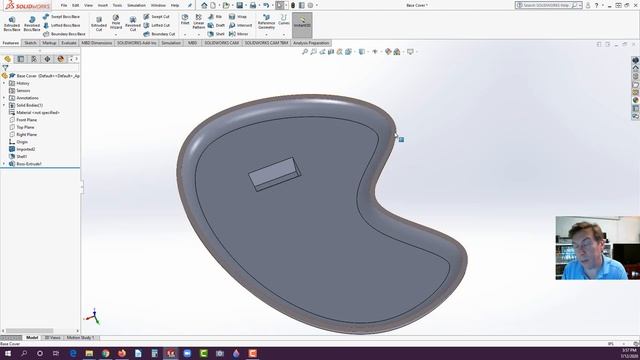Viewport: 640px width, 360px height.
Task: Select the Fillet tool
Action: coord(185,20)
